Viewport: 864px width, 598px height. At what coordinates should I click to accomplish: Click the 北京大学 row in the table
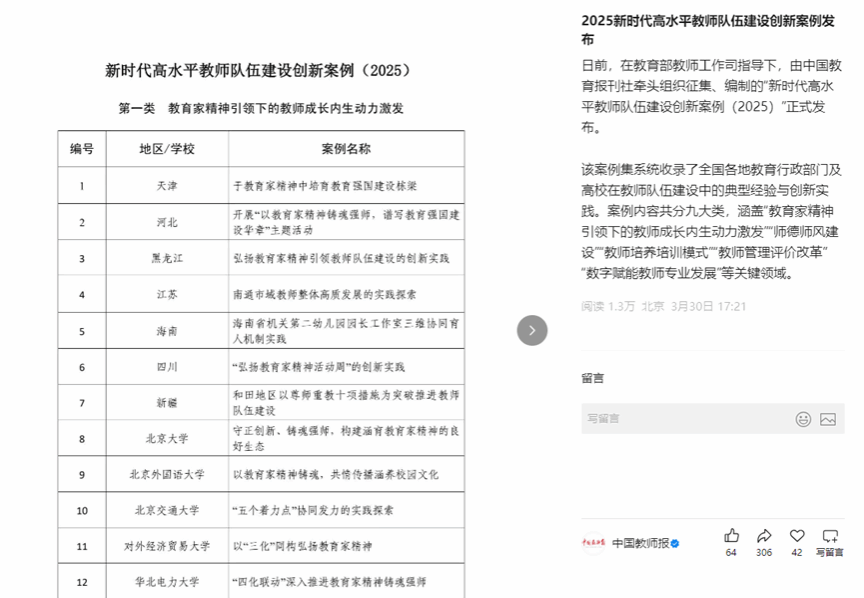click(166, 438)
